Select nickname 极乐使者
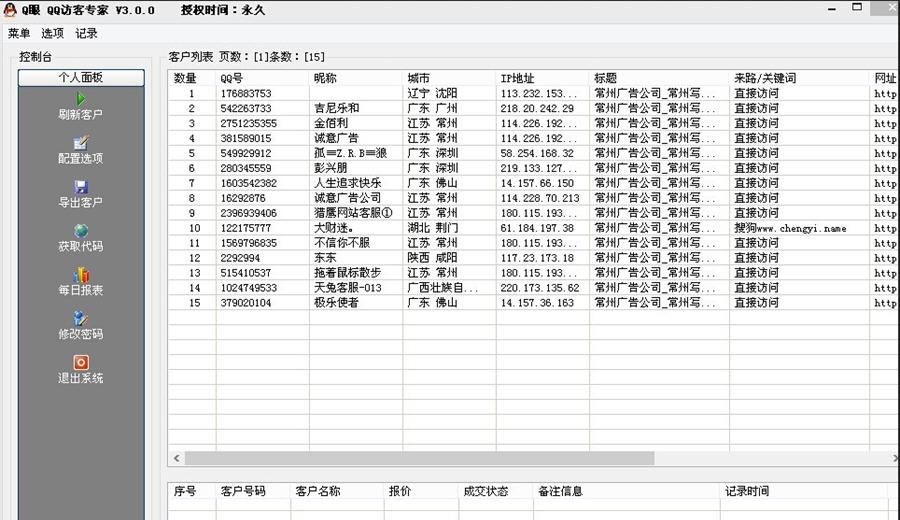The height and width of the screenshot is (520, 900). pos(336,302)
